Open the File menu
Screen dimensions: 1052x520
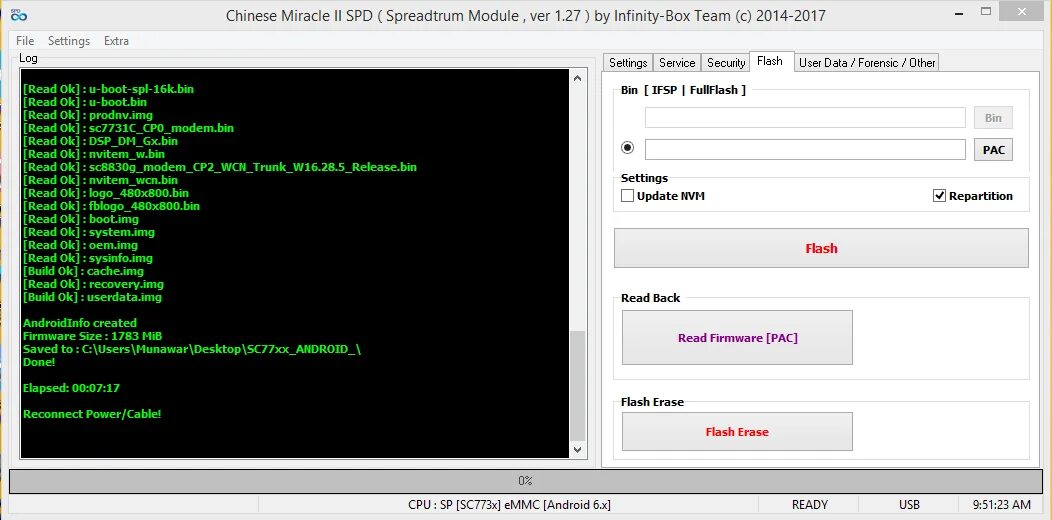(25, 41)
